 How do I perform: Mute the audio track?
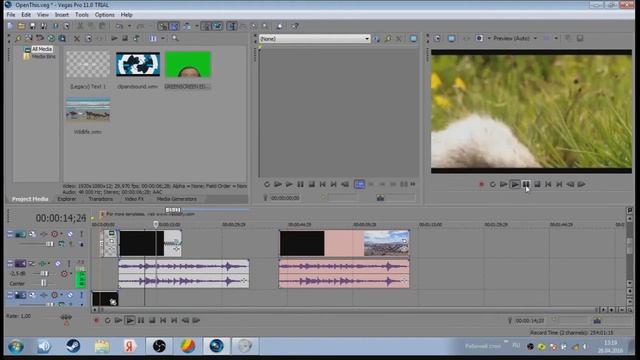click(x=58, y=263)
